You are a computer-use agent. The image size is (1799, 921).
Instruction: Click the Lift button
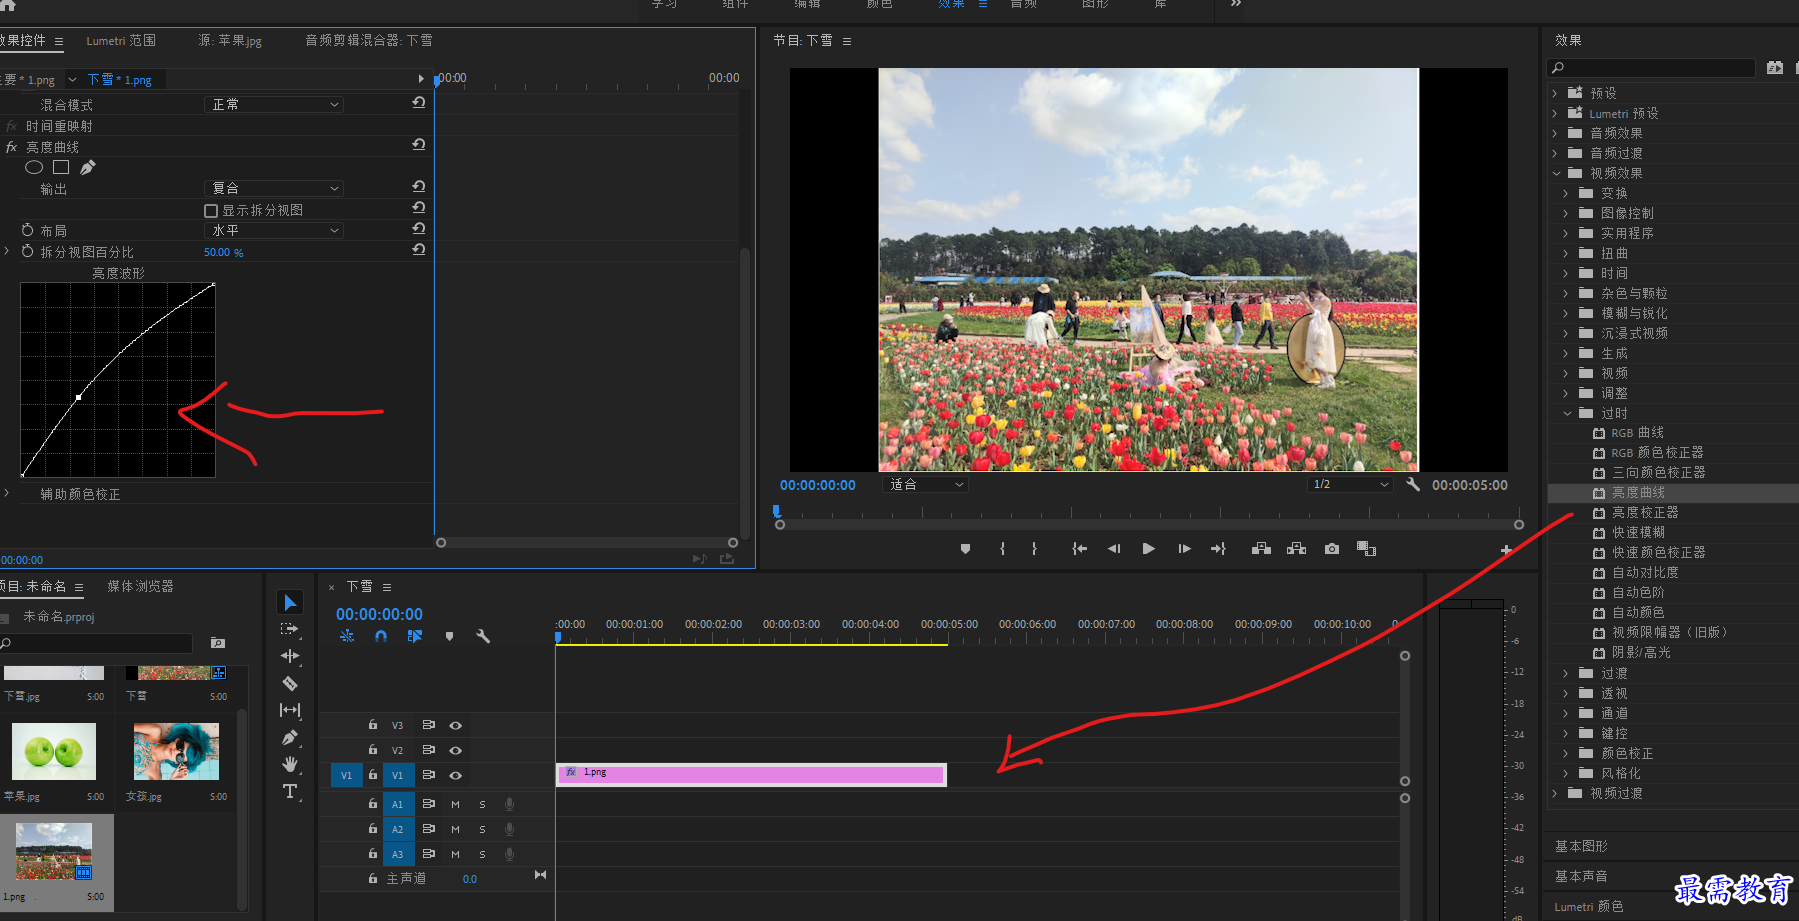[1261, 548]
